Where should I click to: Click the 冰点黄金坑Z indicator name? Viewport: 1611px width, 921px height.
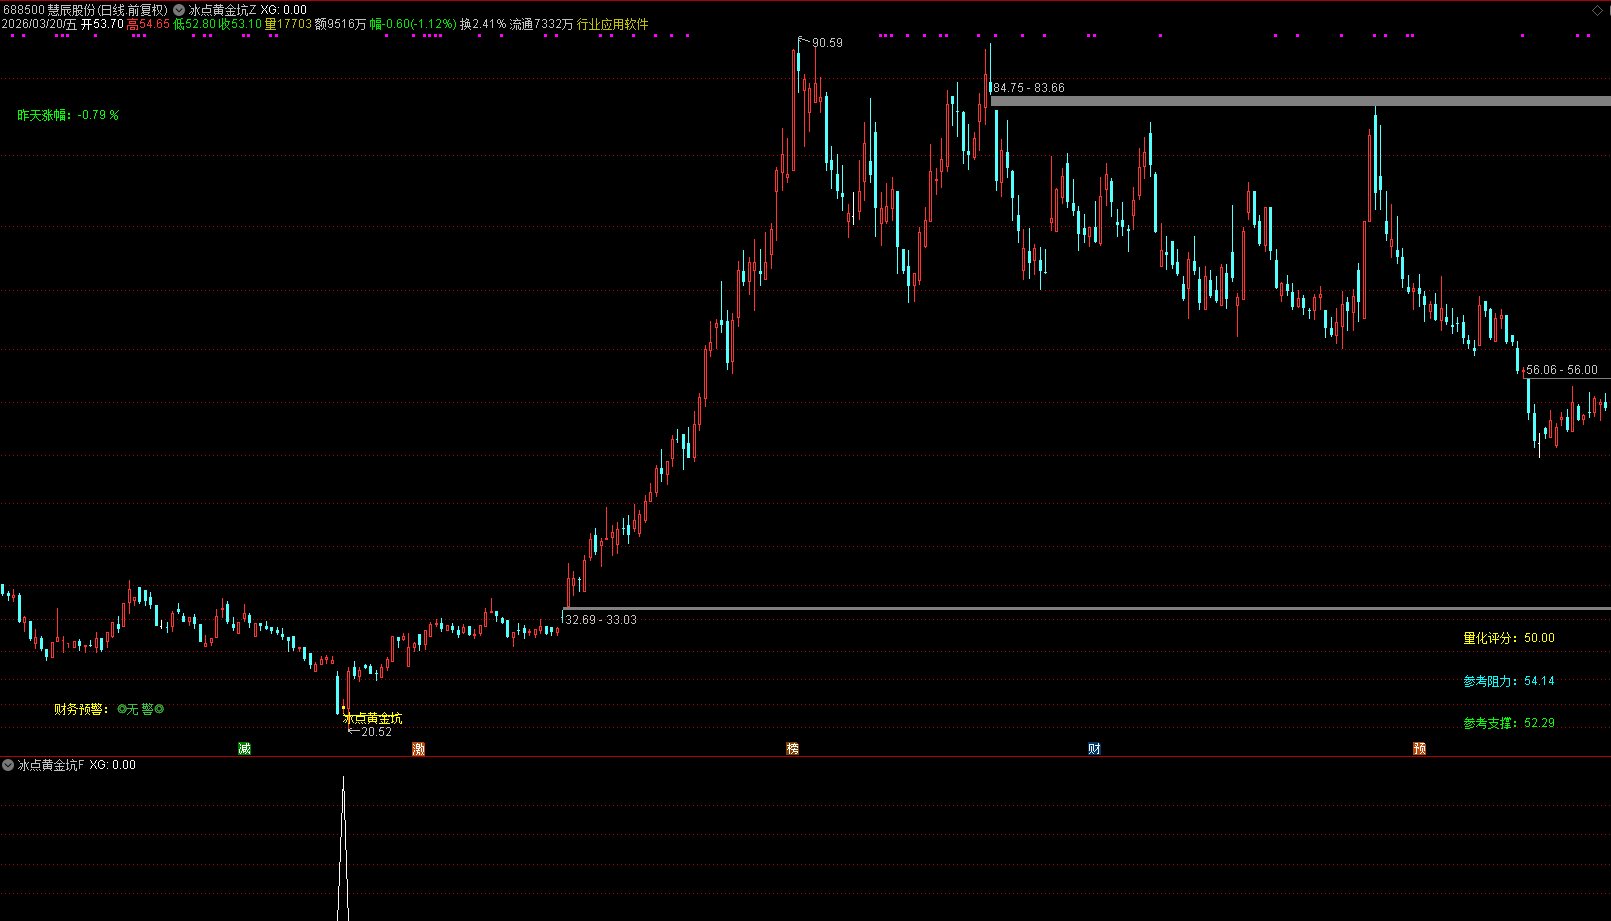222,10
